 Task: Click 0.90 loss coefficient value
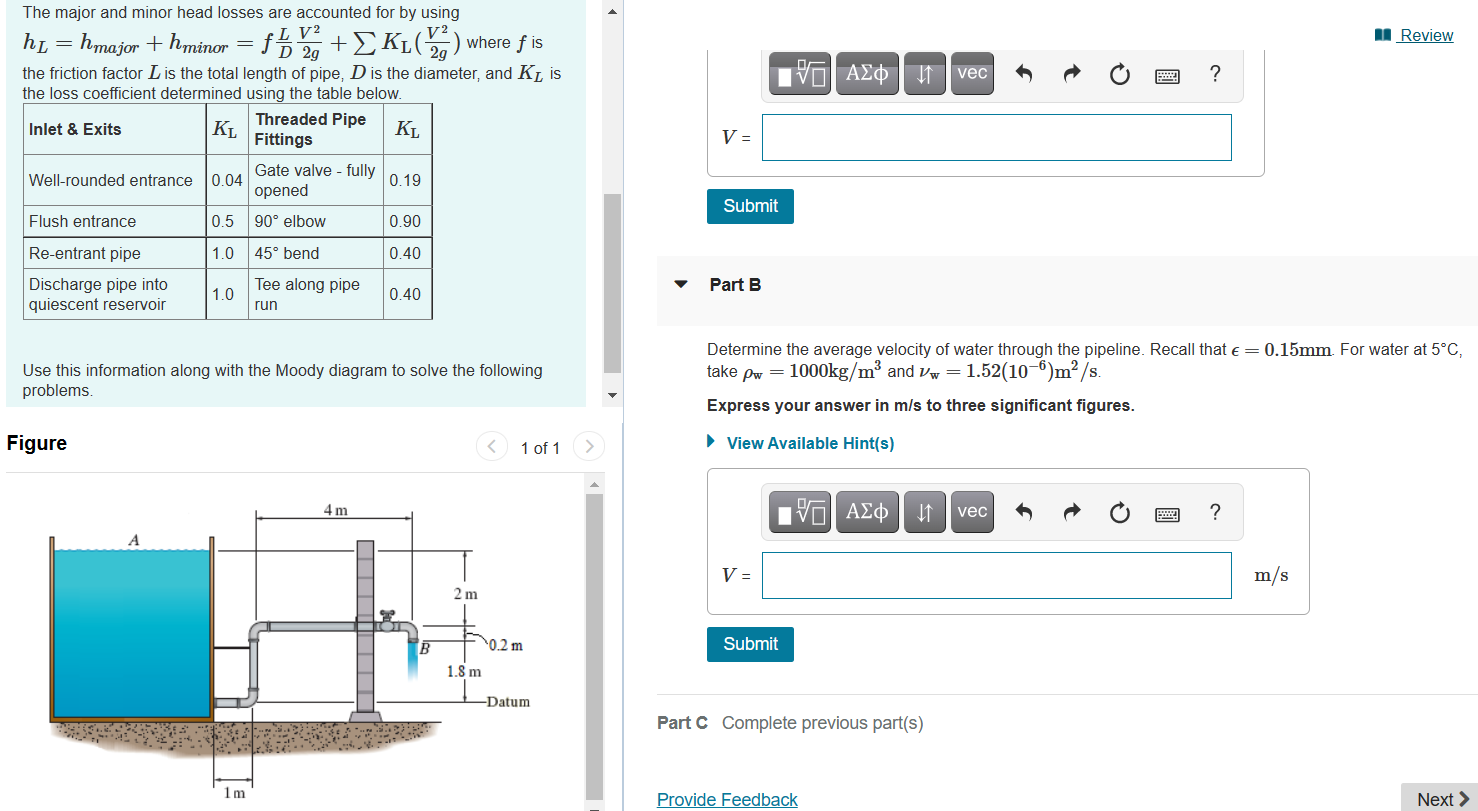tap(406, 221)
